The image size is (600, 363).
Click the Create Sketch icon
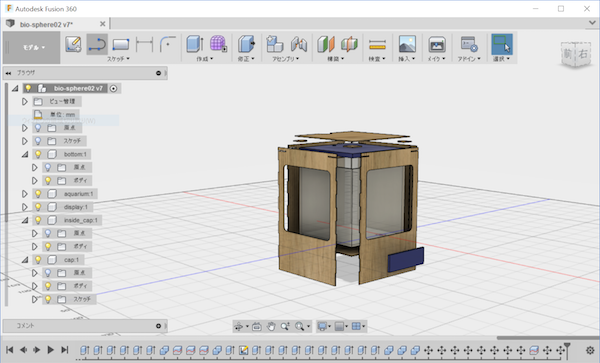click(x=73, y=44)
